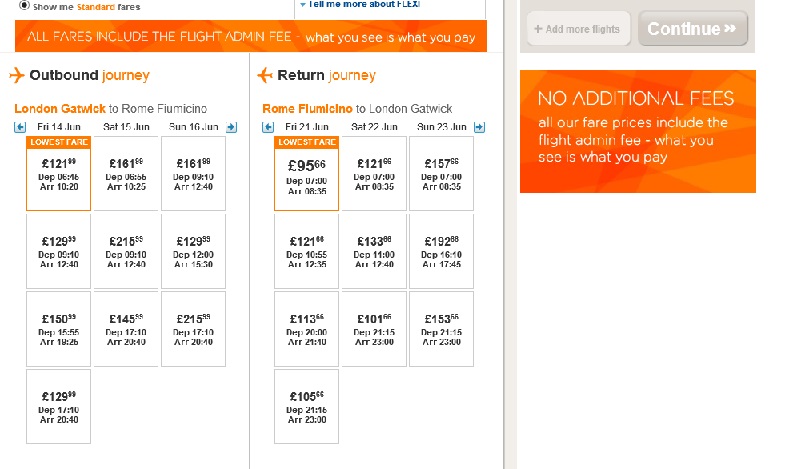
Task: Pick £157 Sunday return fare at 07:00
Action: (441, 174)
